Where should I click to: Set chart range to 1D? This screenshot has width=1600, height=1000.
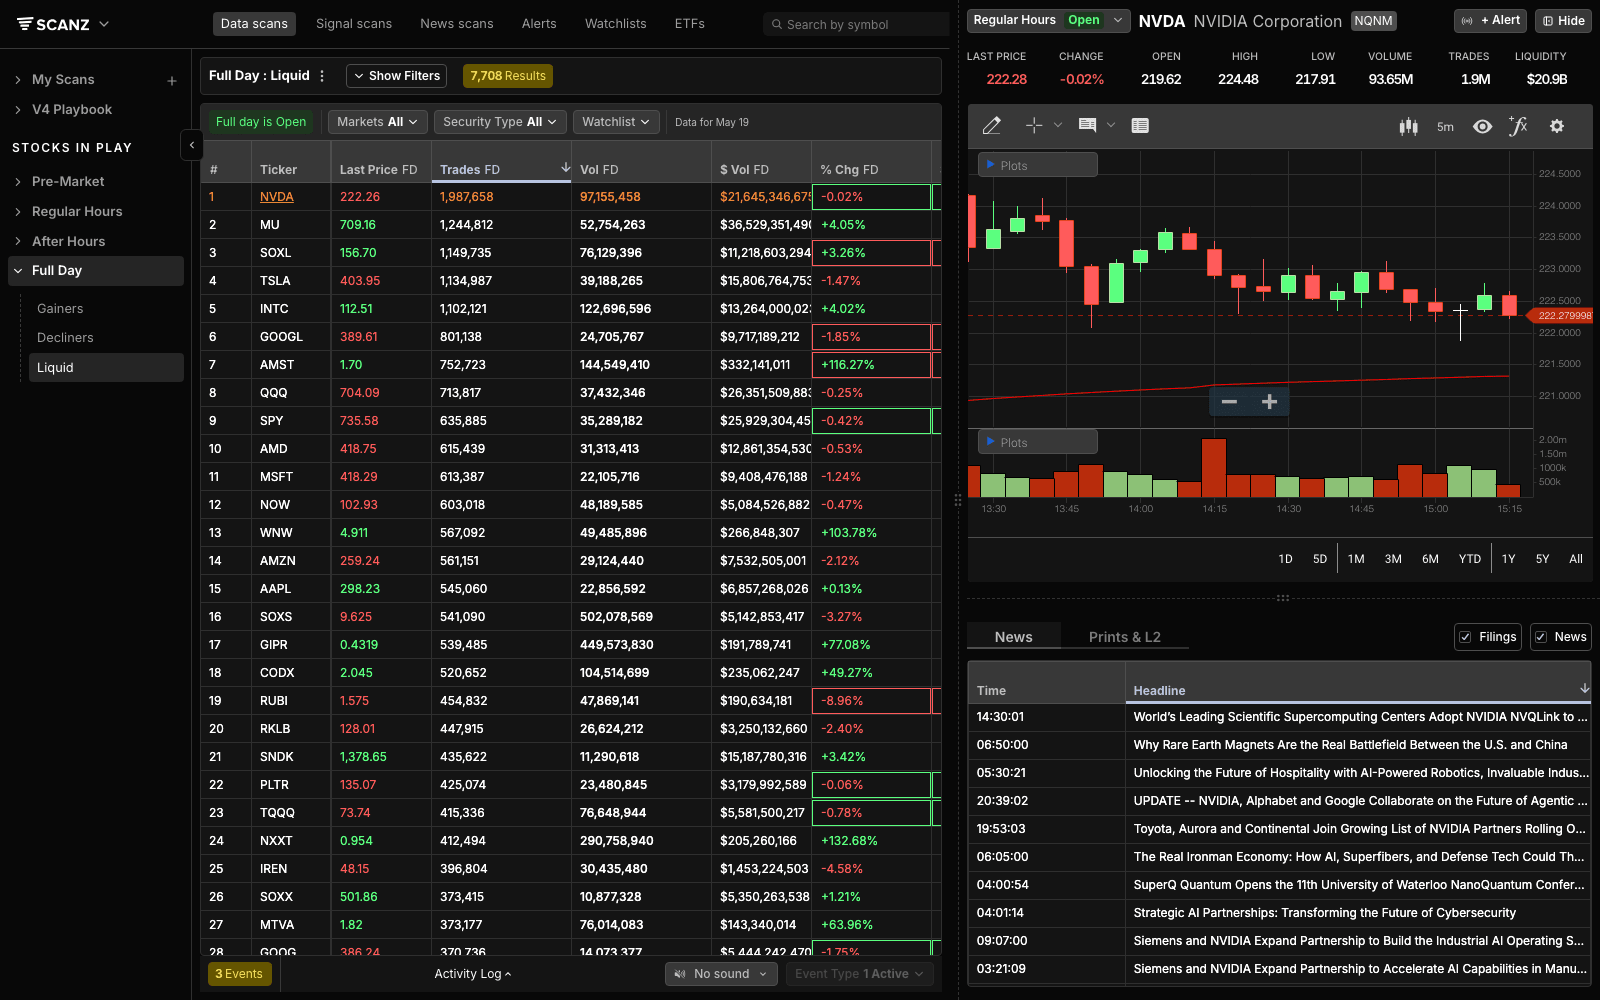coord(1286,559)
